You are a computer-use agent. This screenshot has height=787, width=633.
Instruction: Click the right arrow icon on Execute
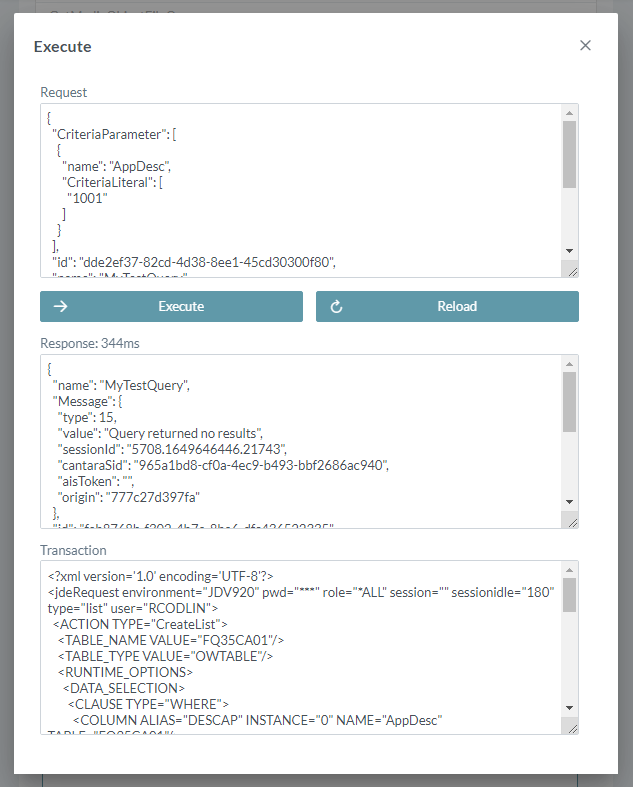tap(60, 307)
